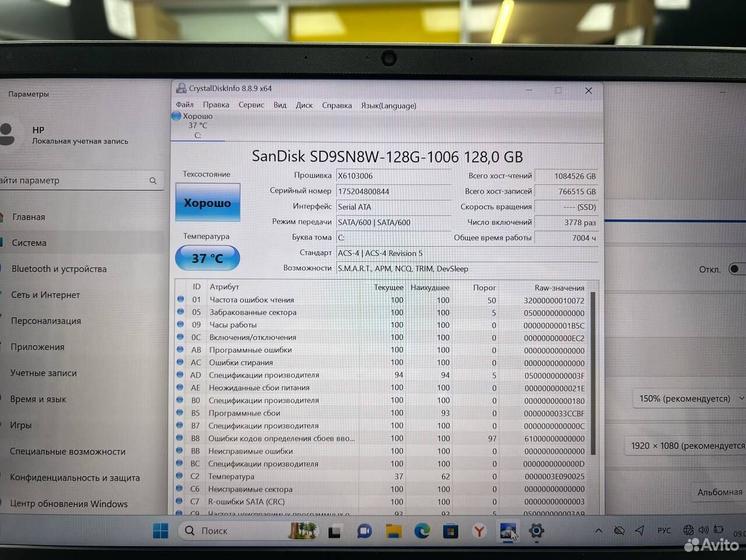Open "Сеть и Интернет" settings section
Image resolution: width=746 pixels, height=560 pixels.
[46, 295]
